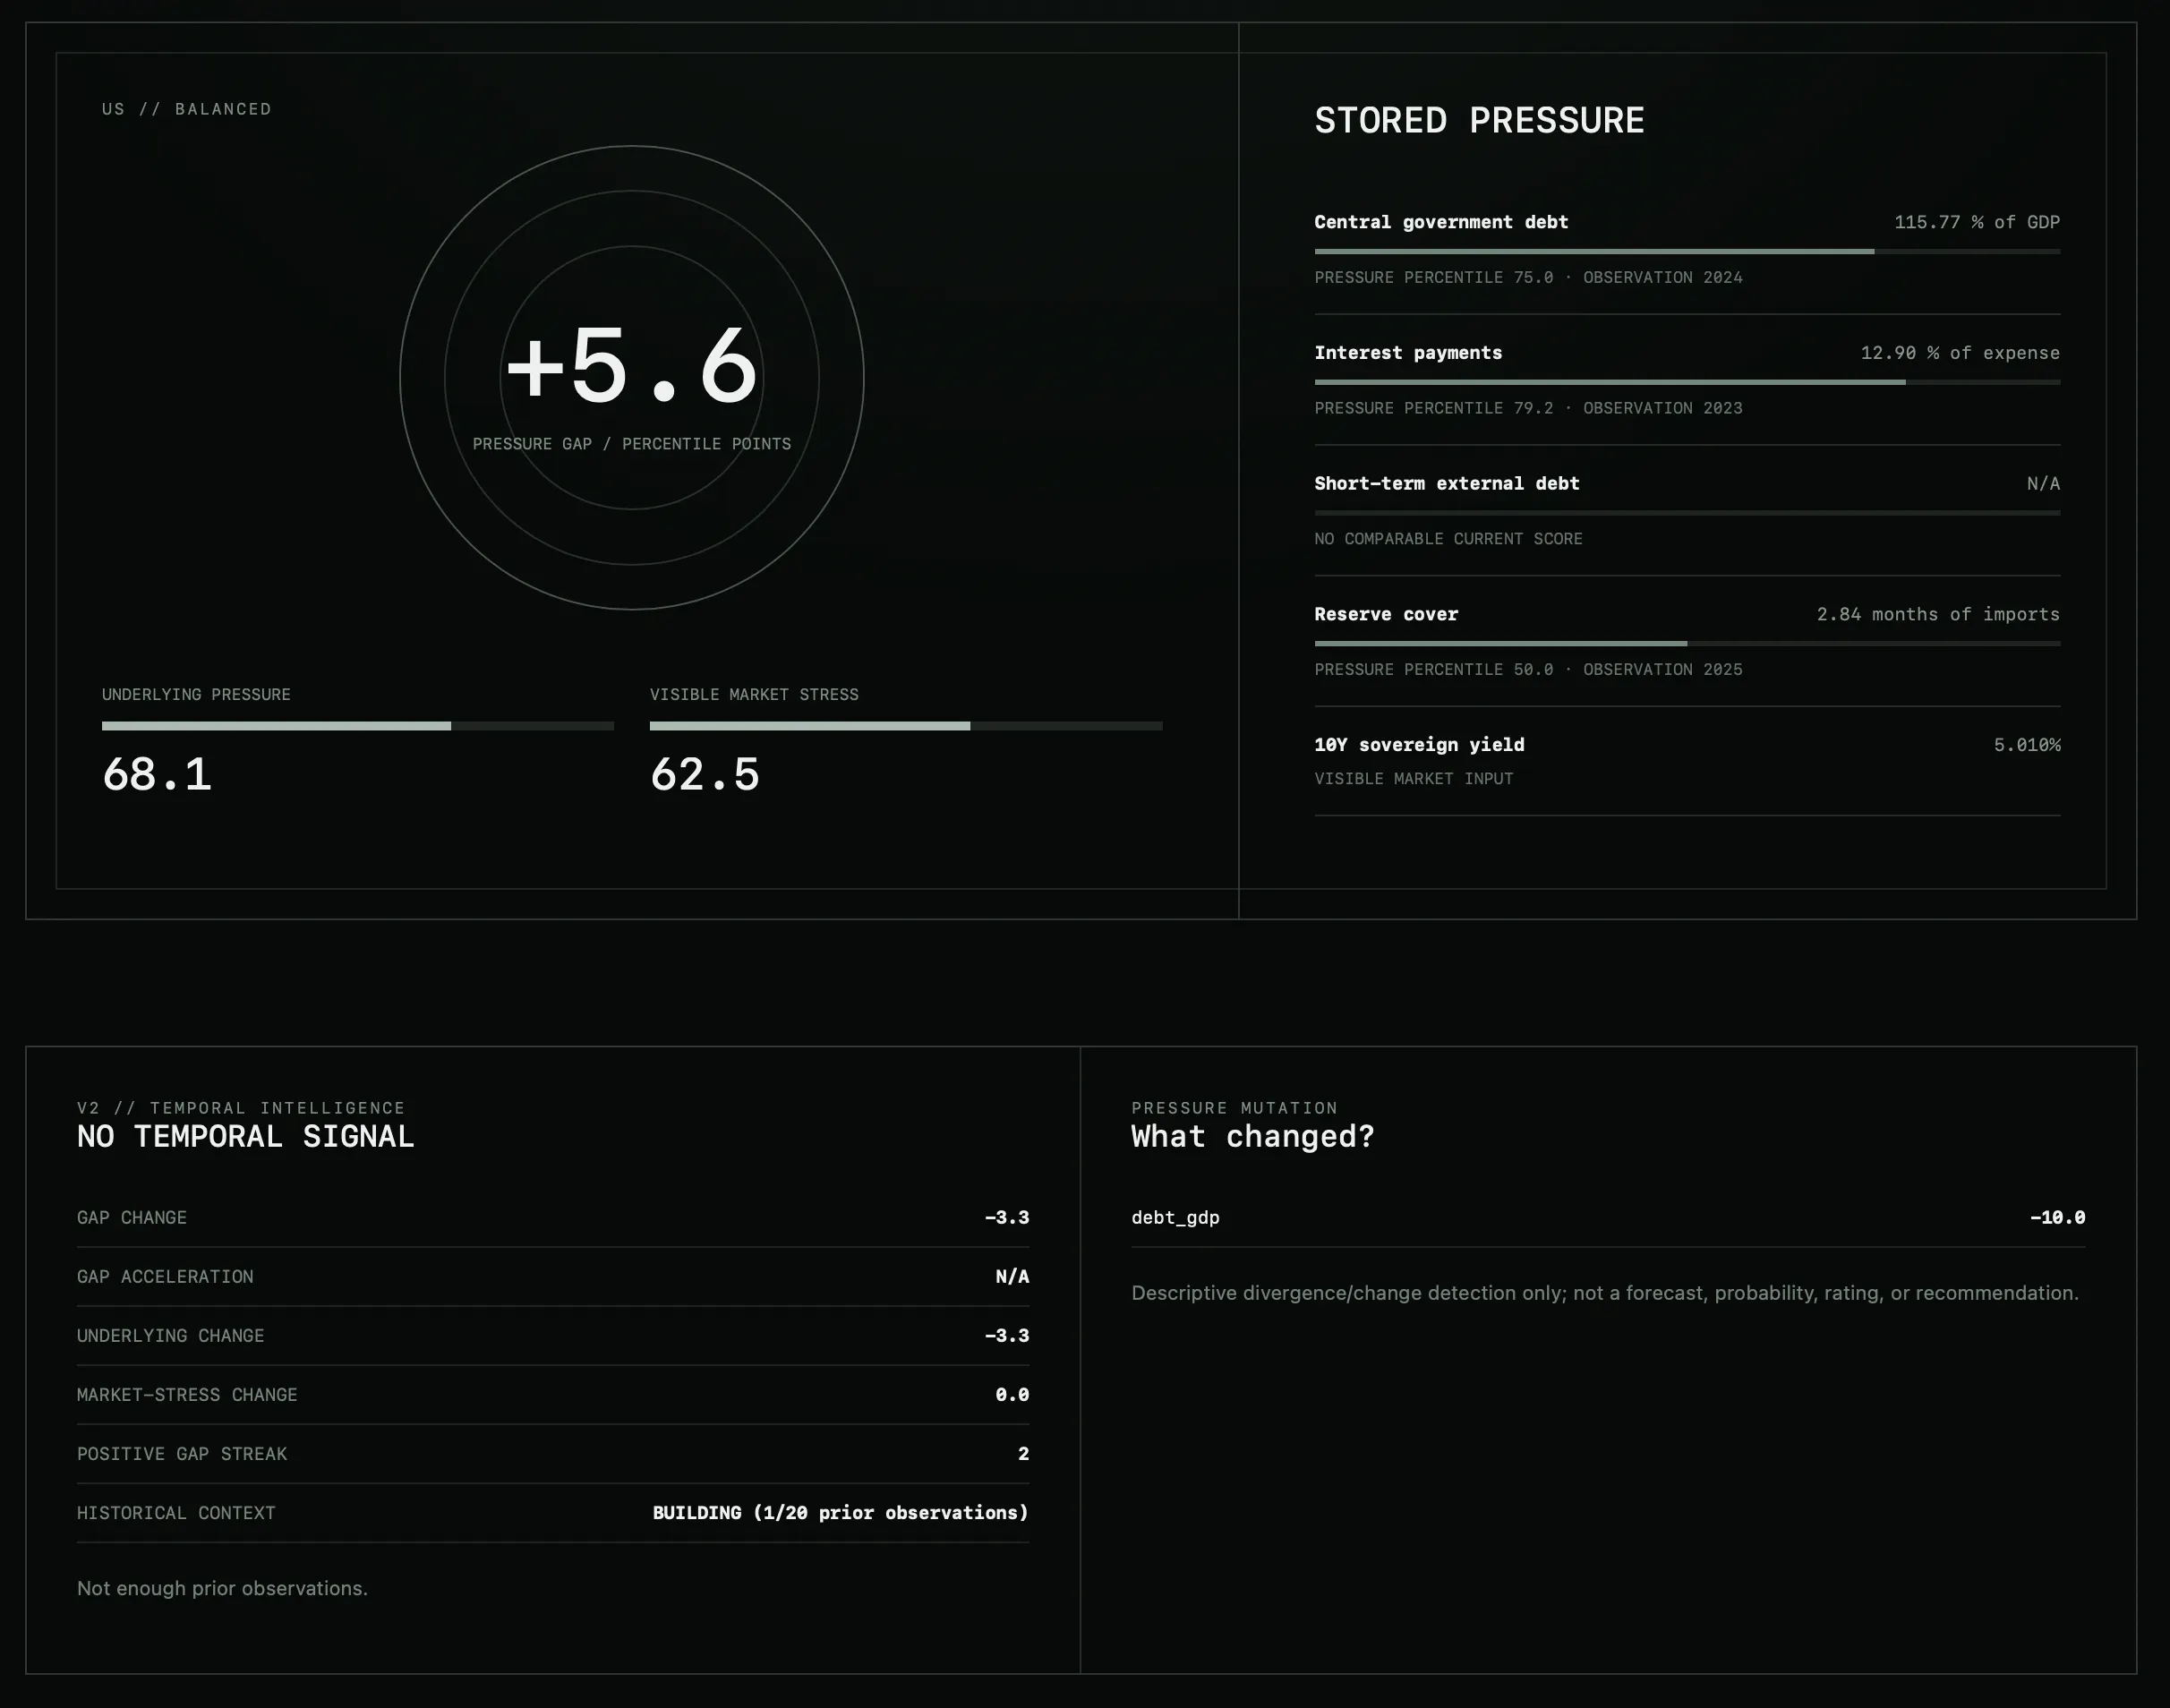Click the GAP ACCELERATION row label
The image size is (2170, 1708).
point(165,1277)
